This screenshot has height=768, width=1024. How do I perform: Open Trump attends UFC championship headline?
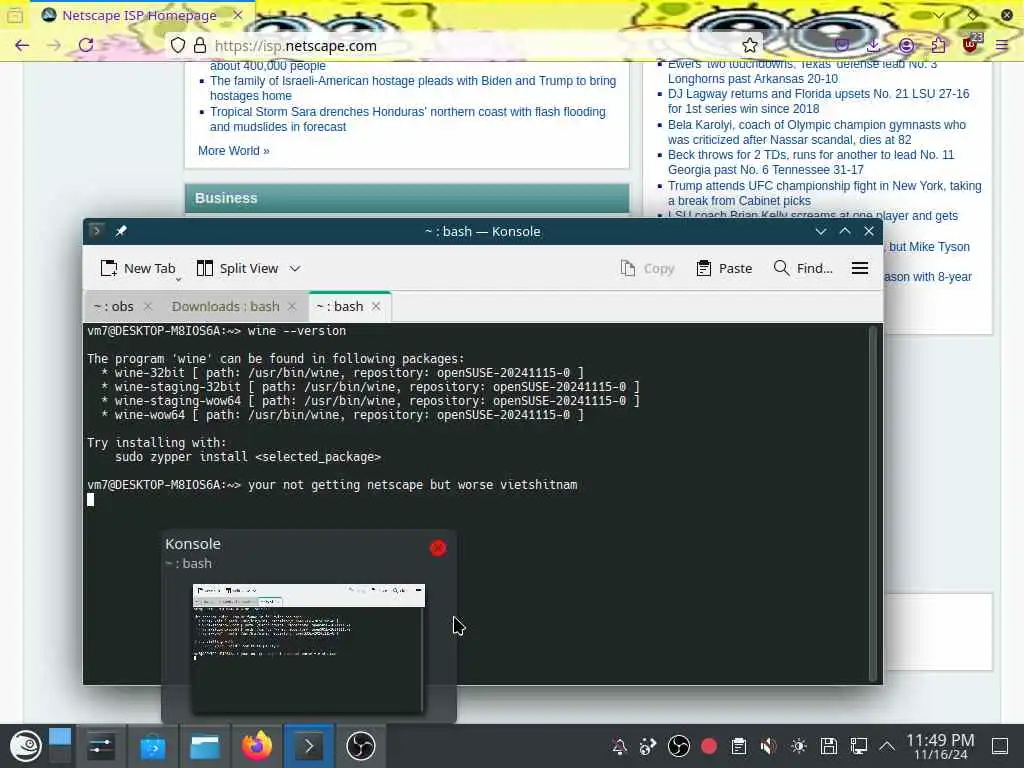tap(824, 193)
